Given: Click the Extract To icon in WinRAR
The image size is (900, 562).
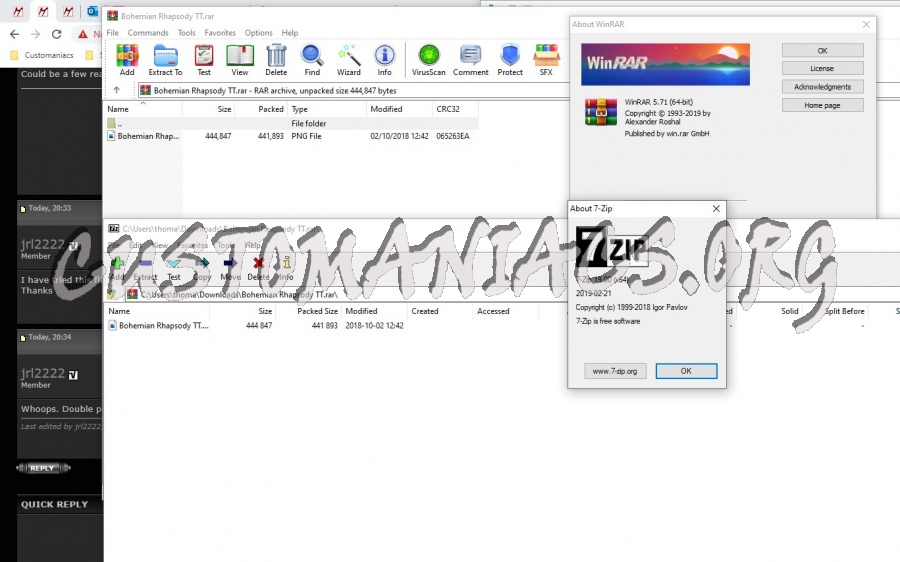Looking at the screenshot, I should (x=165, y=60).
